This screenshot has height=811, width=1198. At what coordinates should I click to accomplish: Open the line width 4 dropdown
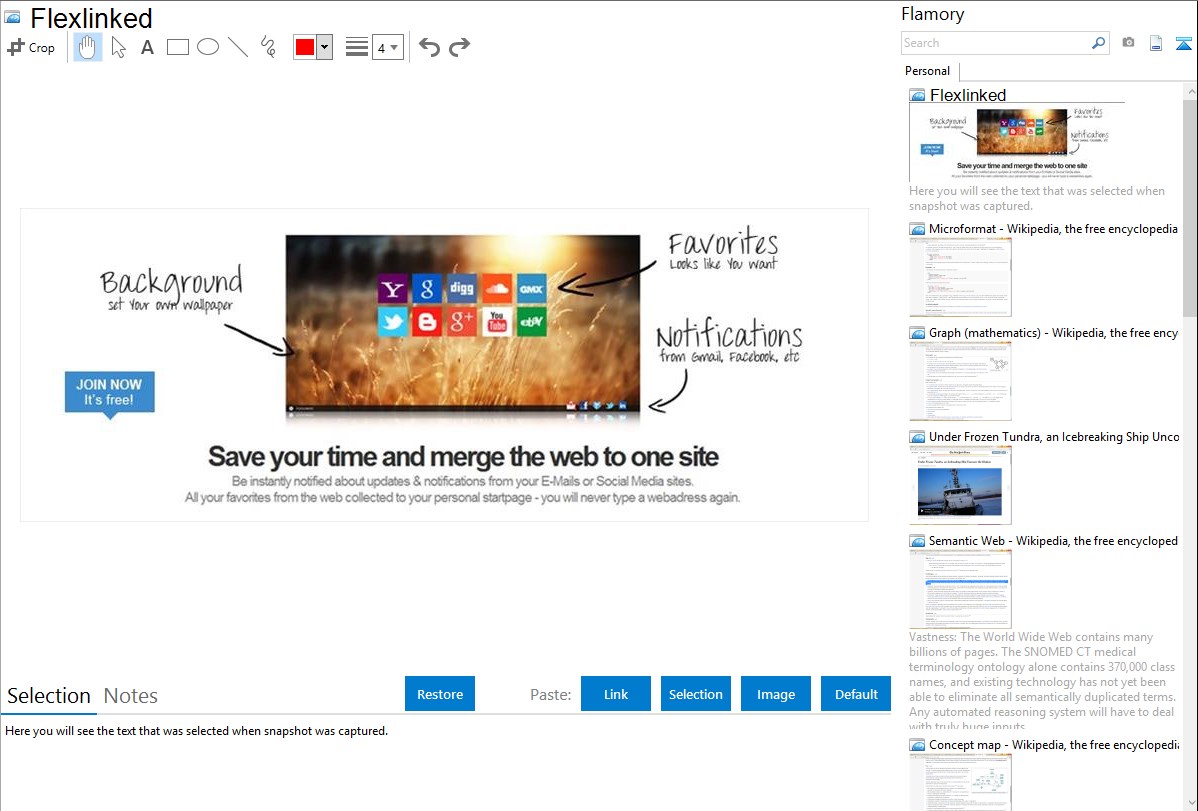pyautogui.click(x=388, y=47)
